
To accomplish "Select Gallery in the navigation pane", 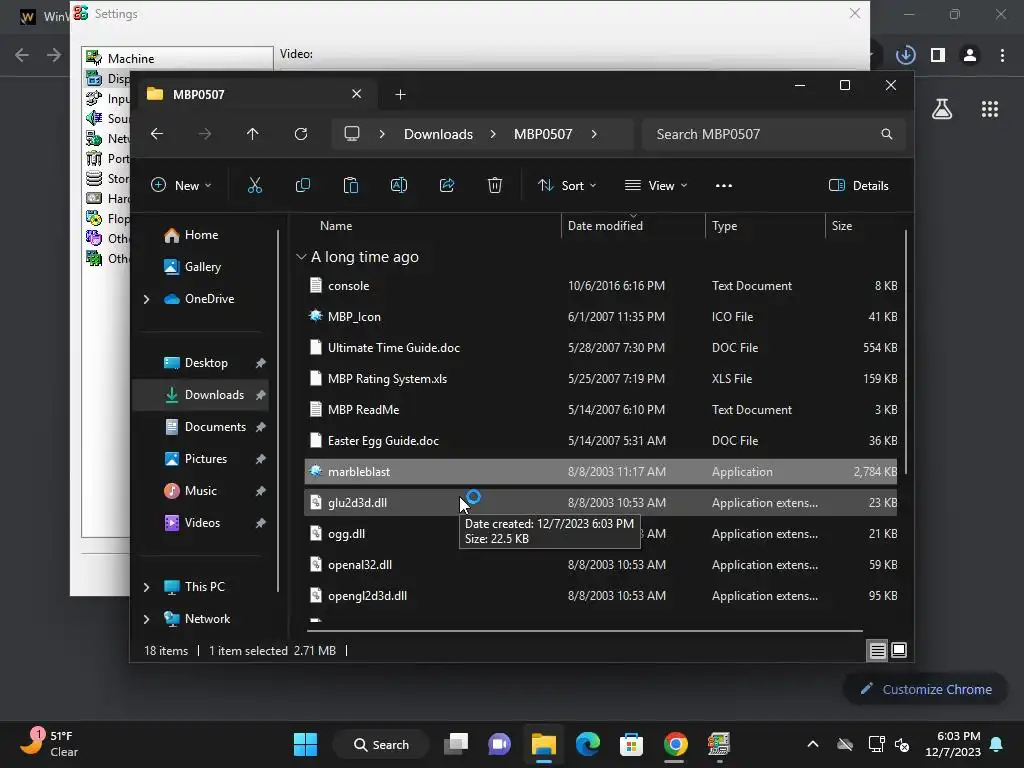I will (202, 267).
